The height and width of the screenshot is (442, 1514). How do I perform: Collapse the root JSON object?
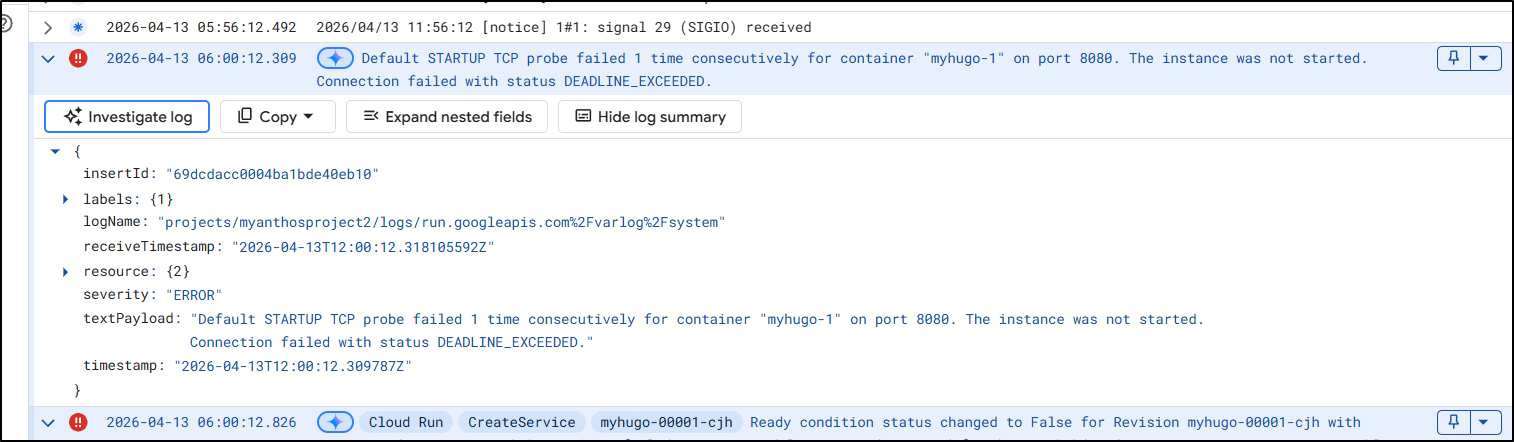(x=55, y=151)
